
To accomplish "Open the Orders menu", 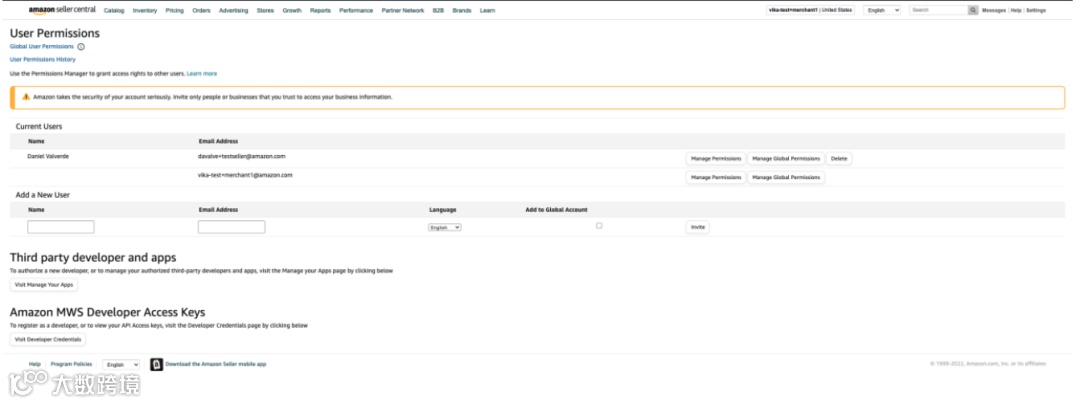I will [x=201, y=11].
